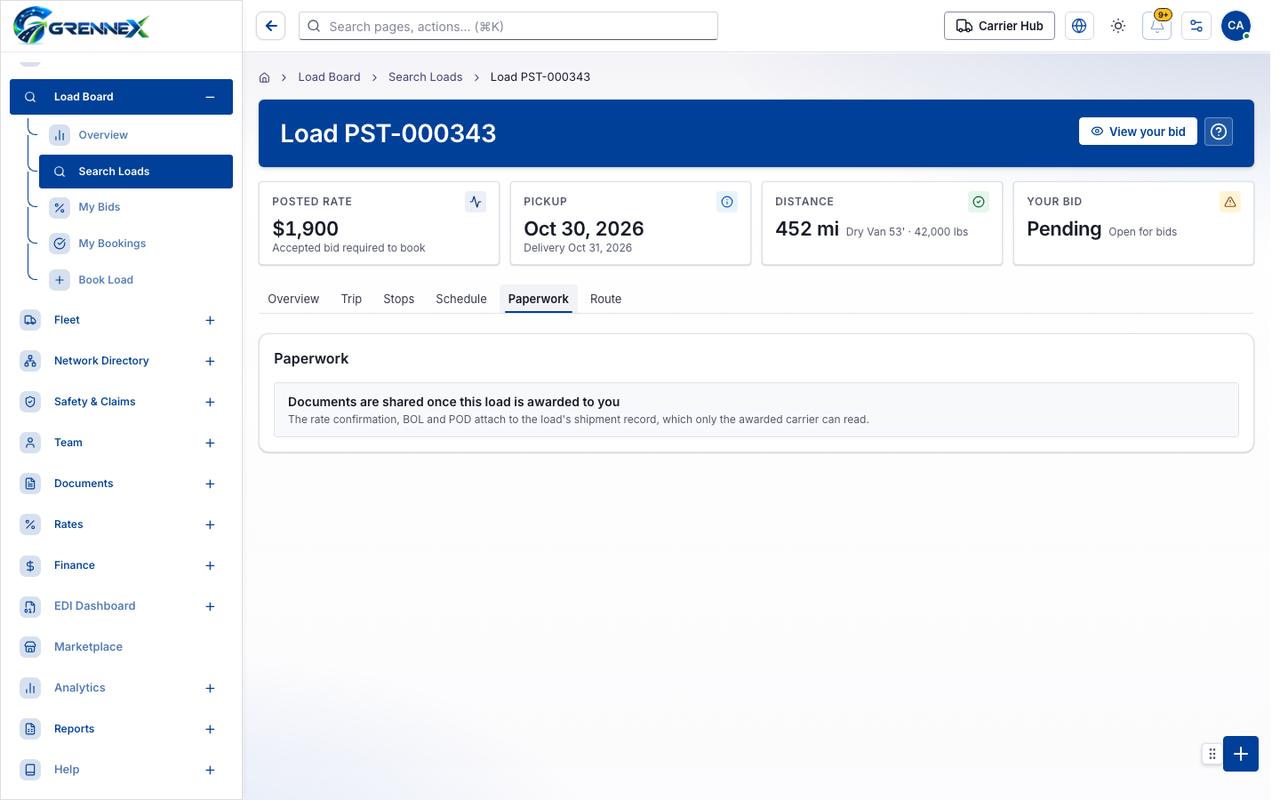The image size is (1280, 800).
Task: Open the Search Loads breadcrumb link
Action: pos(425,77)
